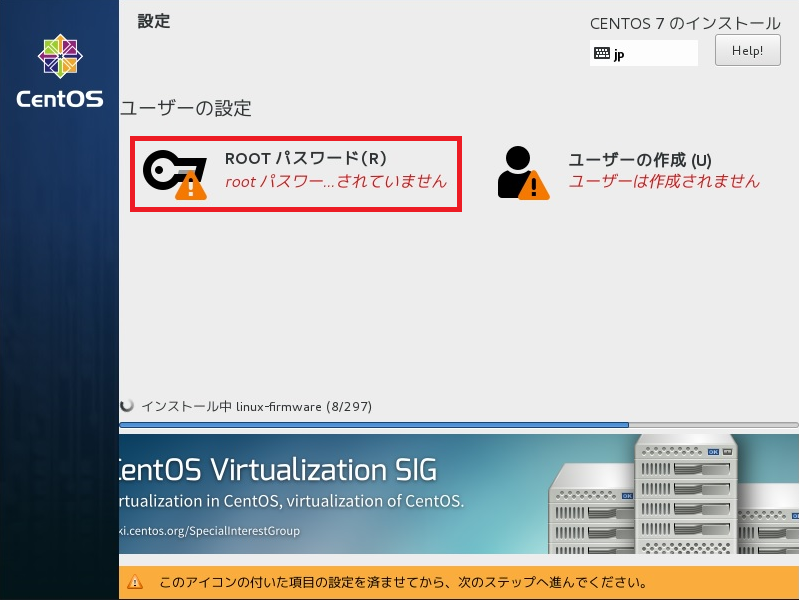Click the red root password not set text
Screen dimensions: 799x600
click(336, 181)
